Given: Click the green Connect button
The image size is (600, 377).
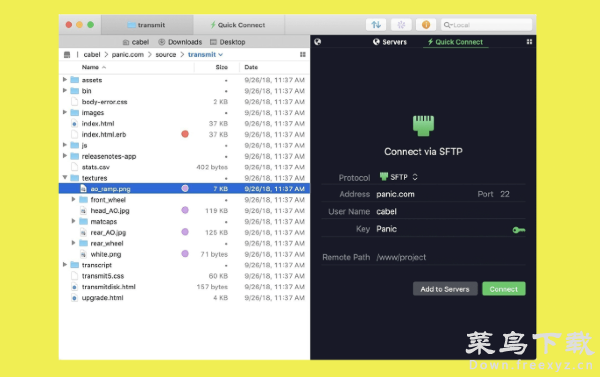Looking at the screenshot, I should pyautogui.click(x=504, y=289).
